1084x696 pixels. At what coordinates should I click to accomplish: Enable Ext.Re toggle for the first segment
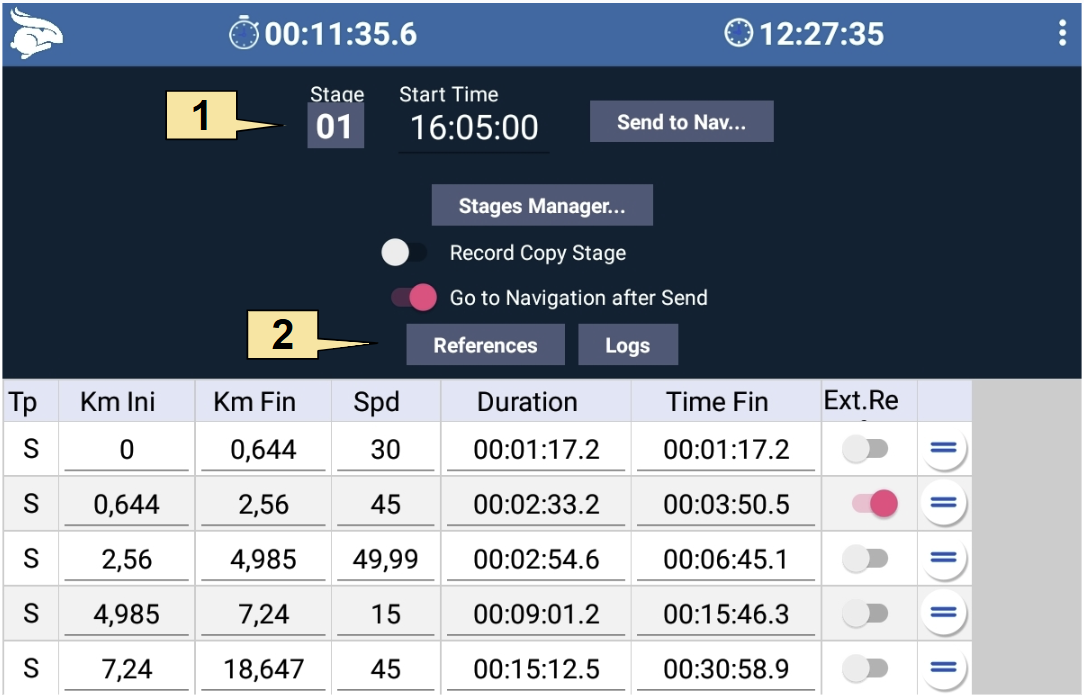pos(865,449)
